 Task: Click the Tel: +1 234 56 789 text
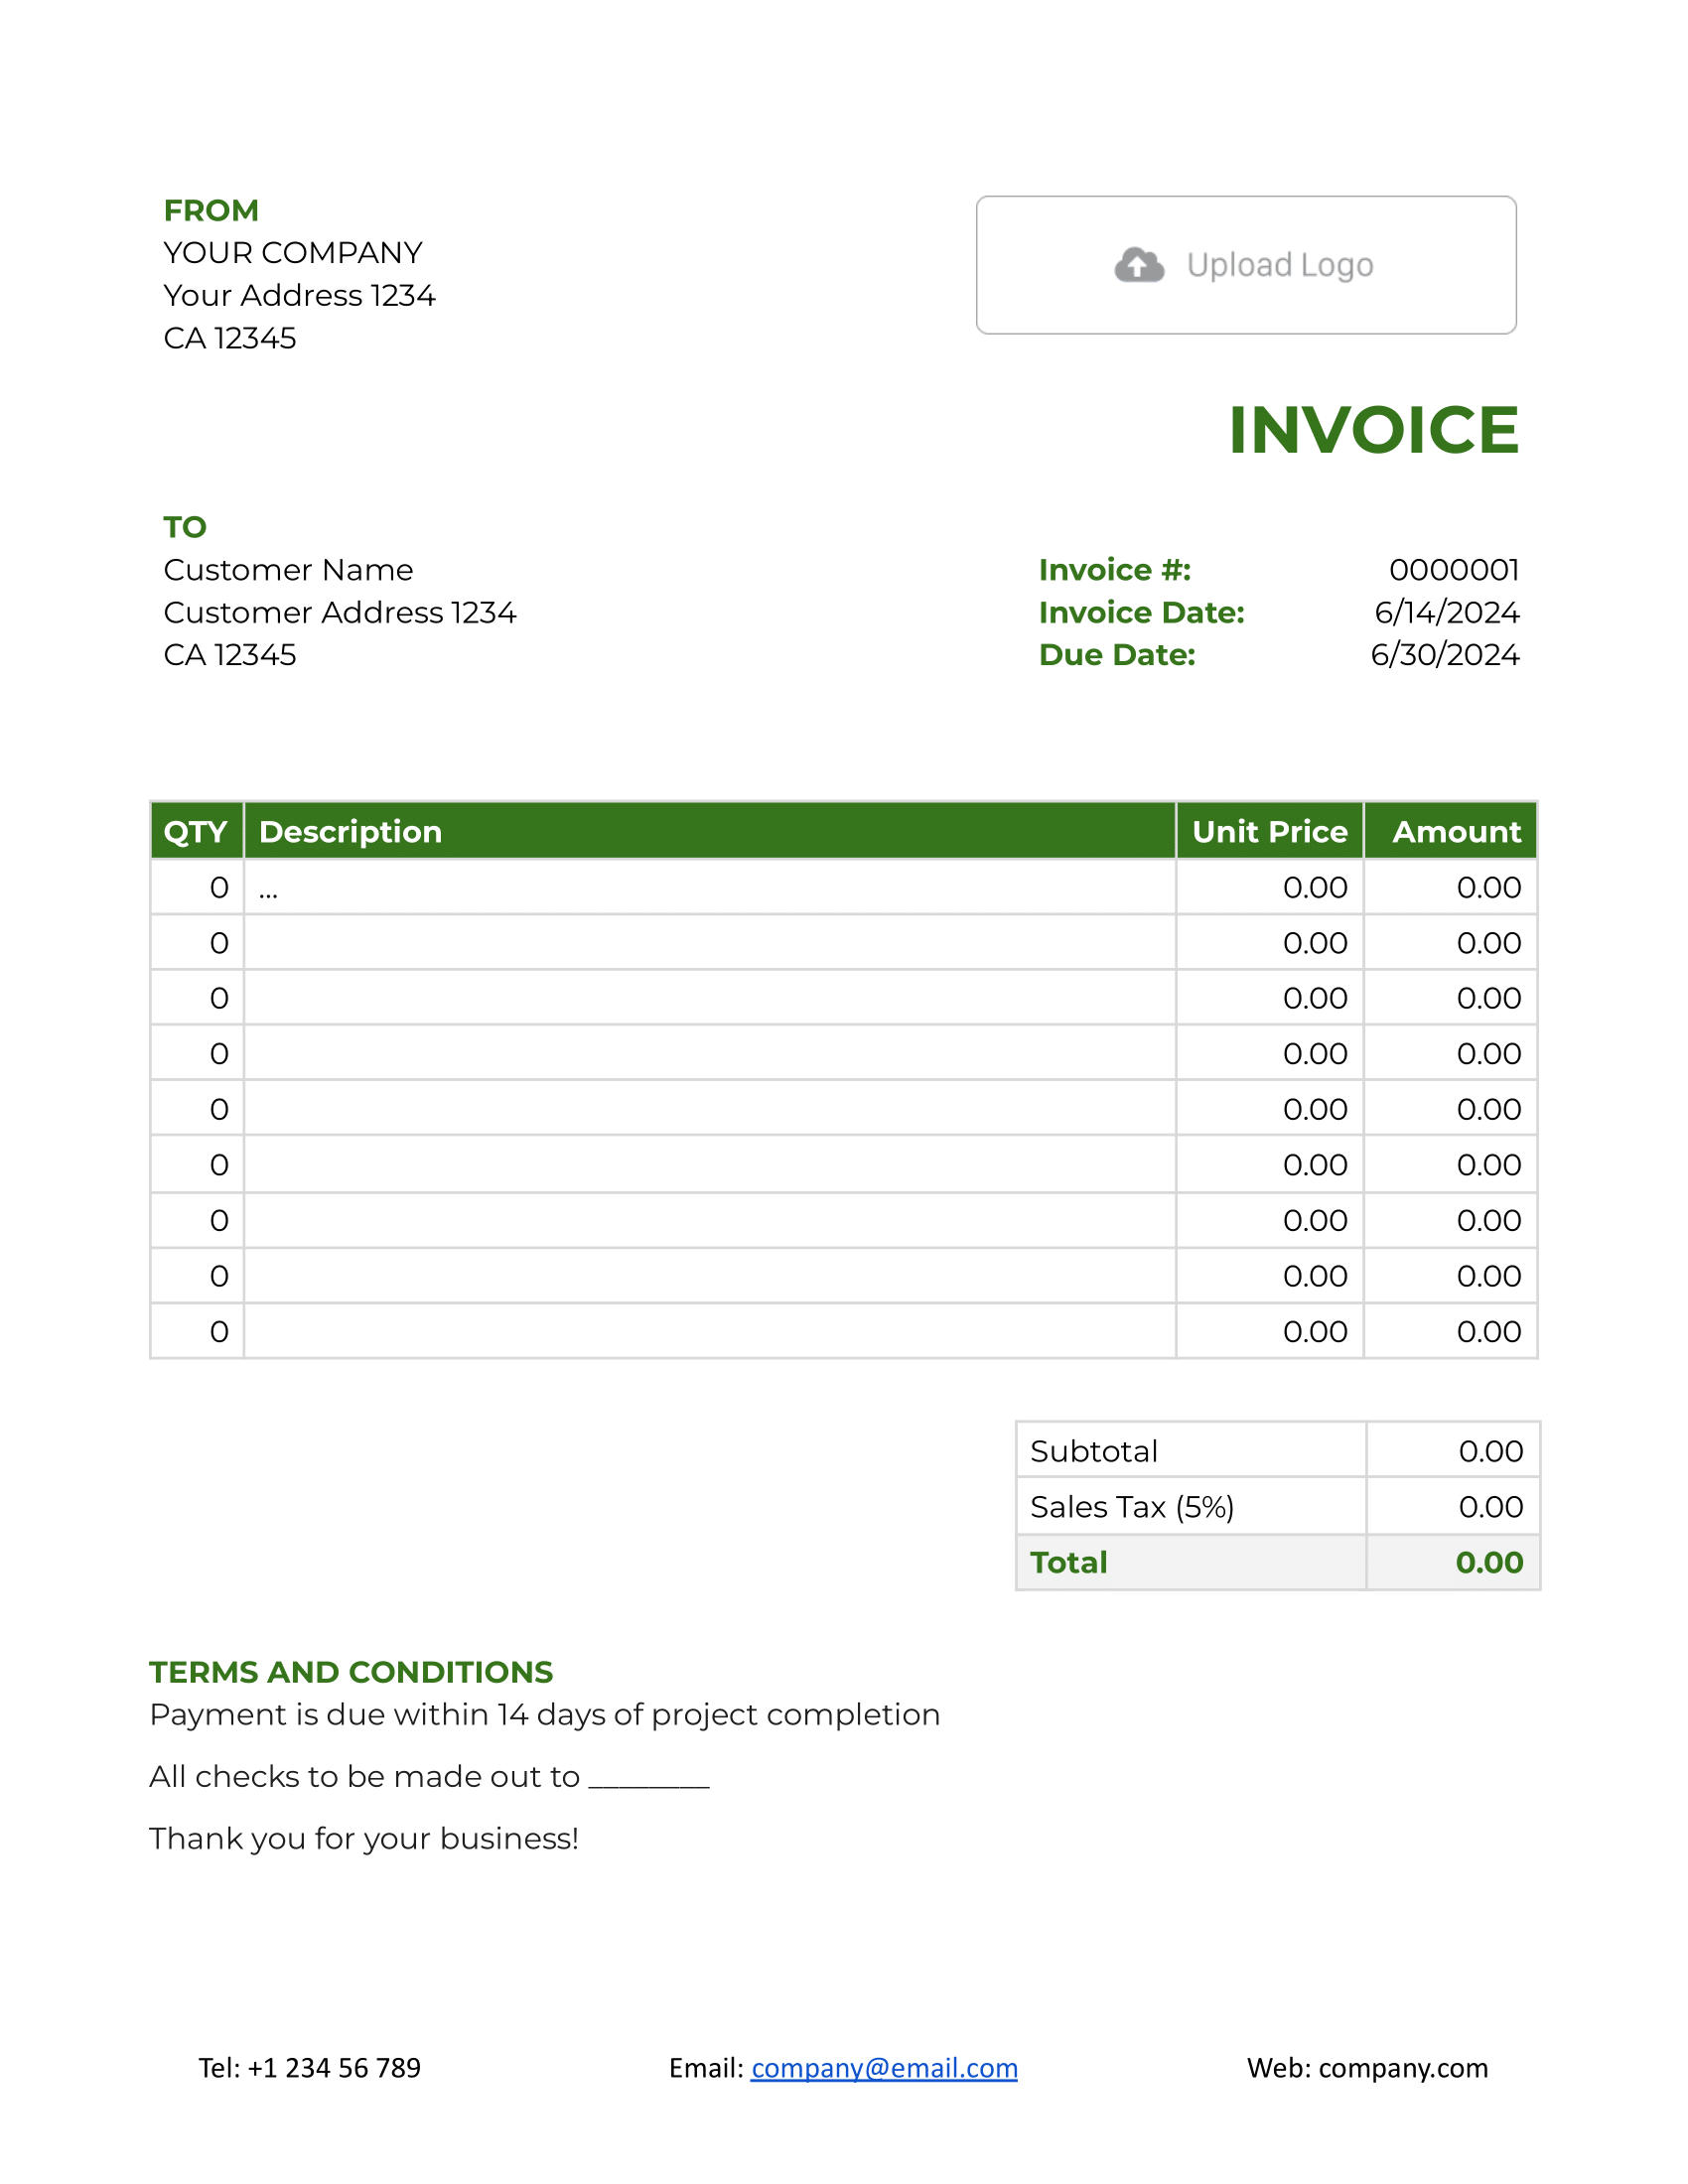coord(310,2068)
